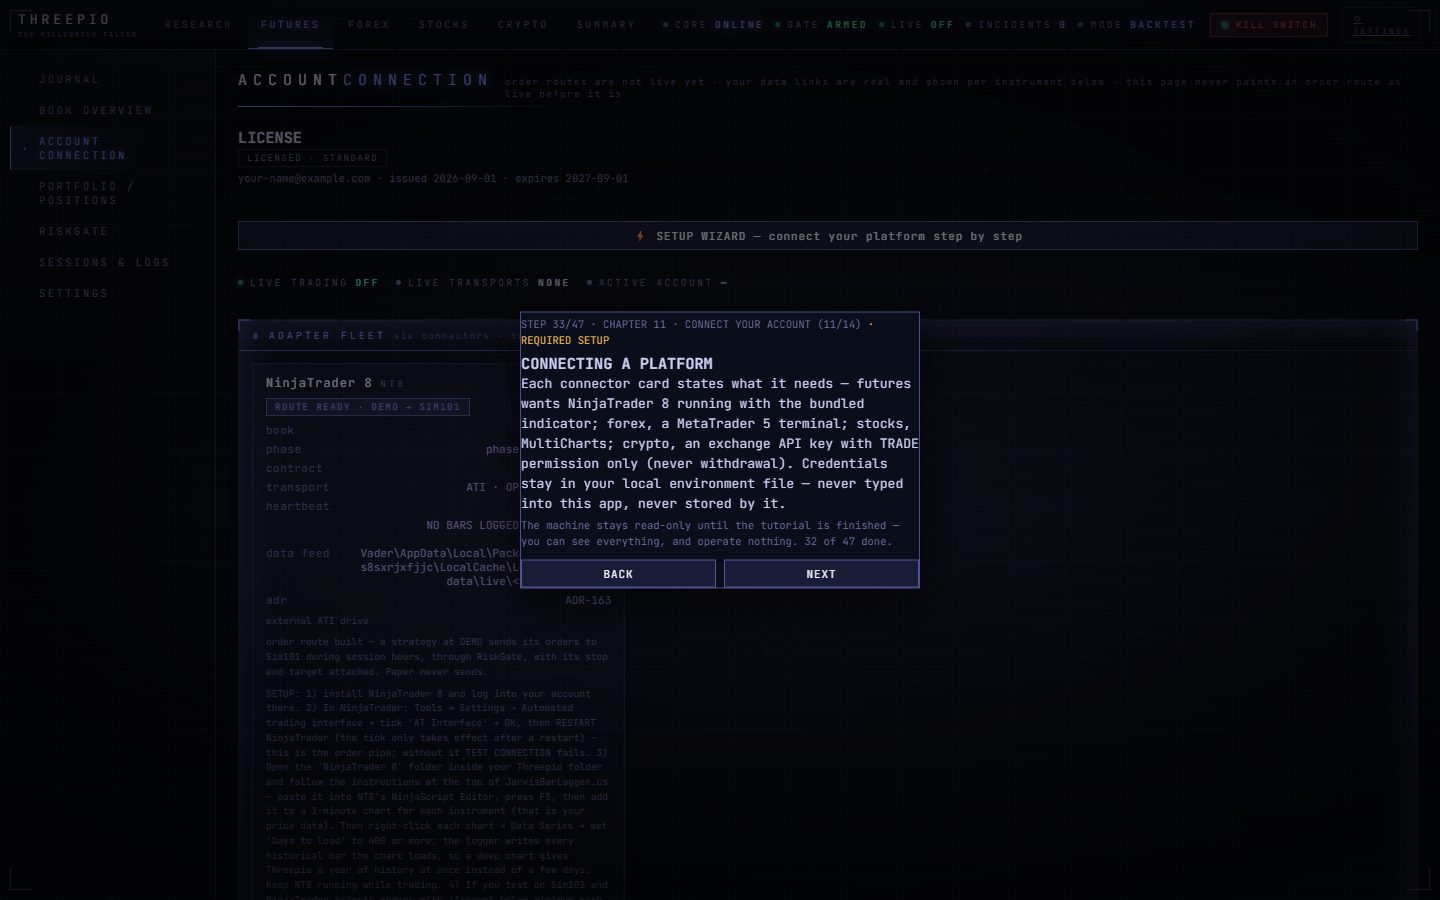The height and width of the screenshot is (900, 1440).
Task: Click the MODE BACKTEST status
Action: pyautogui.click(x=1136, y=25)
